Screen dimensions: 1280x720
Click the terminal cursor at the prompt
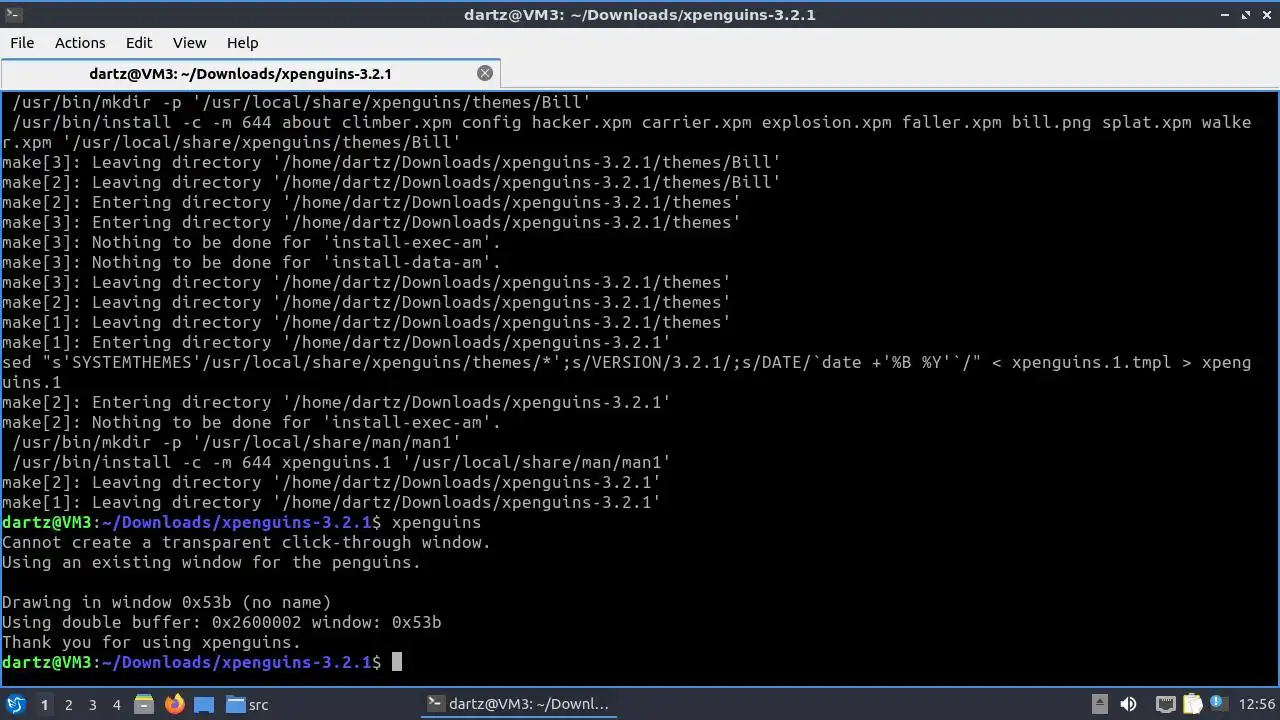coord(396,662)
